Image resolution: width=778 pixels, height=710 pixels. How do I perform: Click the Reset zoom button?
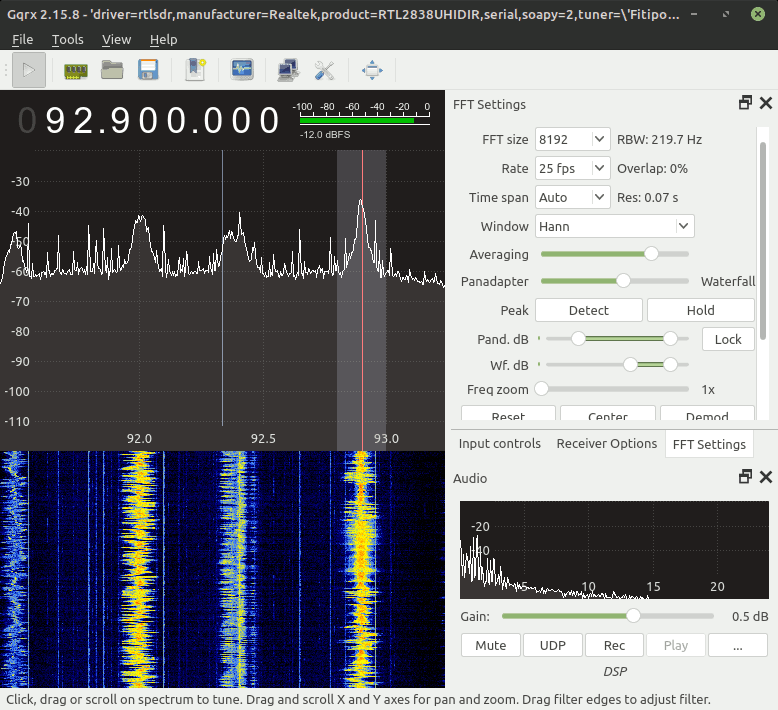[508, 414]
